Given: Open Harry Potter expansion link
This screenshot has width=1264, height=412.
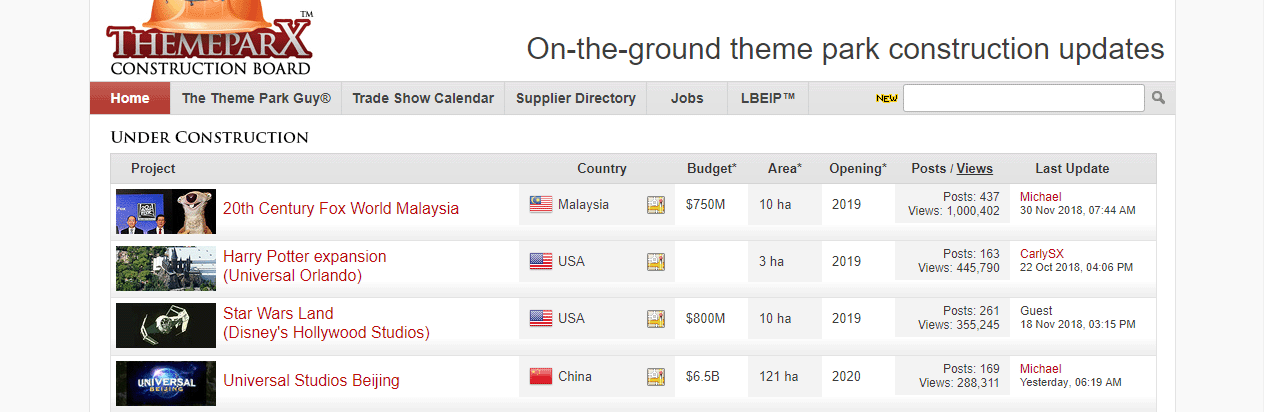Looking at the screenshot, I should click(304, 266).
